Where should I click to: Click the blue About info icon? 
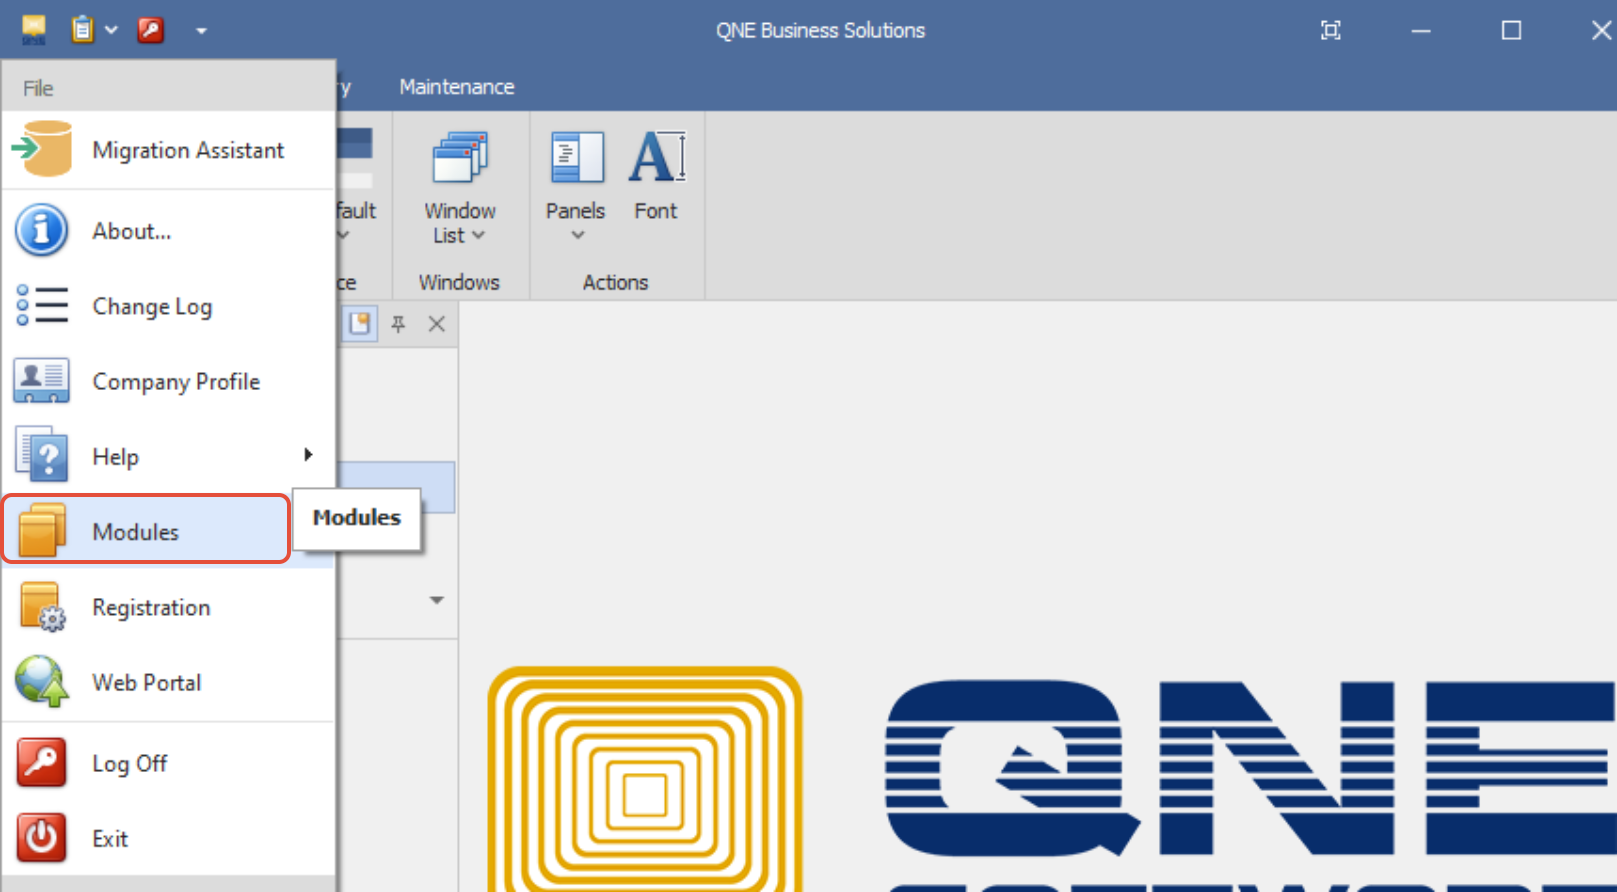click(x=41, y=231)
